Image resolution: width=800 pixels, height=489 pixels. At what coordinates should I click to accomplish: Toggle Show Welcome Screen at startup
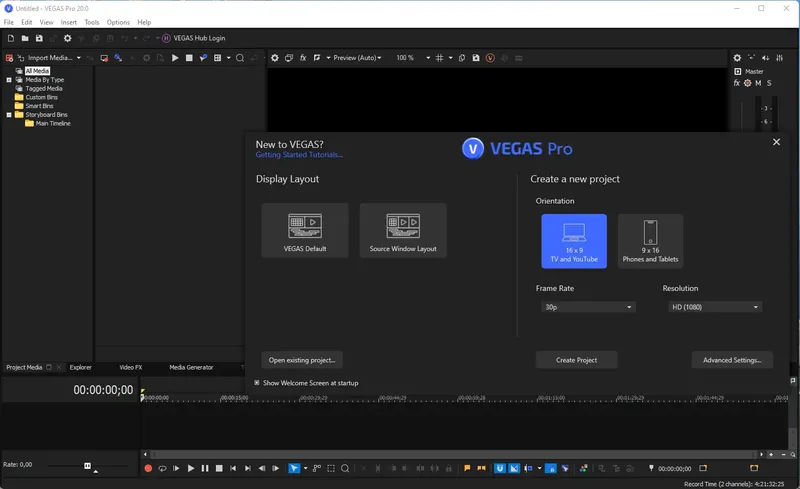coord(257,383)
